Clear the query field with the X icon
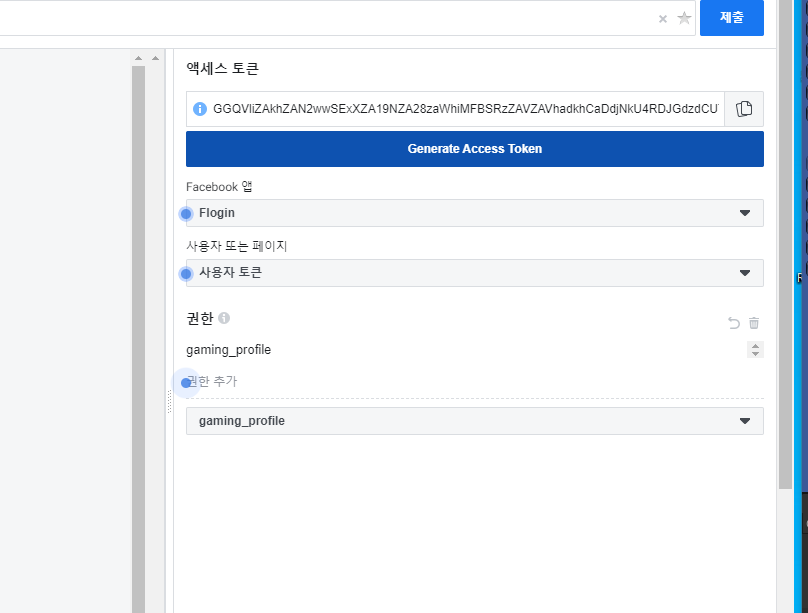This screenshot has height=613, width=808. [663, 19]
